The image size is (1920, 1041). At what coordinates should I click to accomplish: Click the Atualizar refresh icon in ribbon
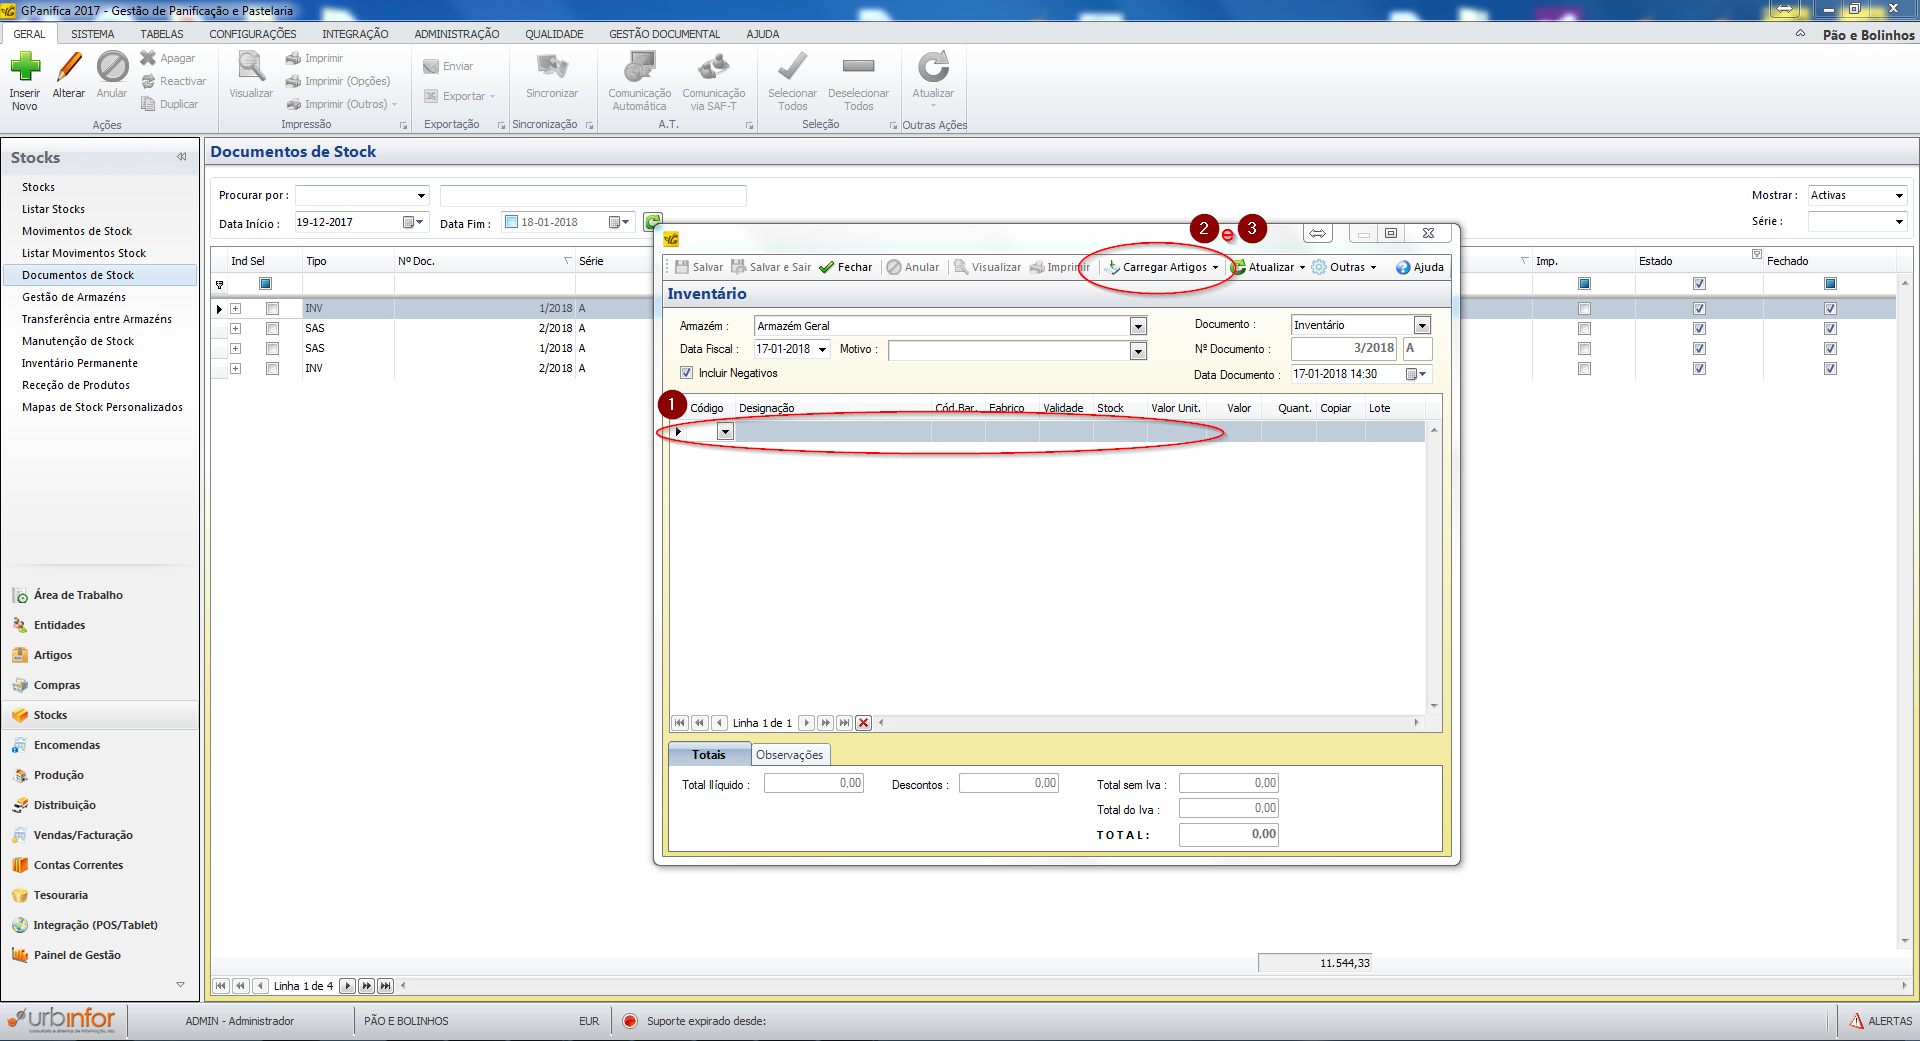pos(933,68)
